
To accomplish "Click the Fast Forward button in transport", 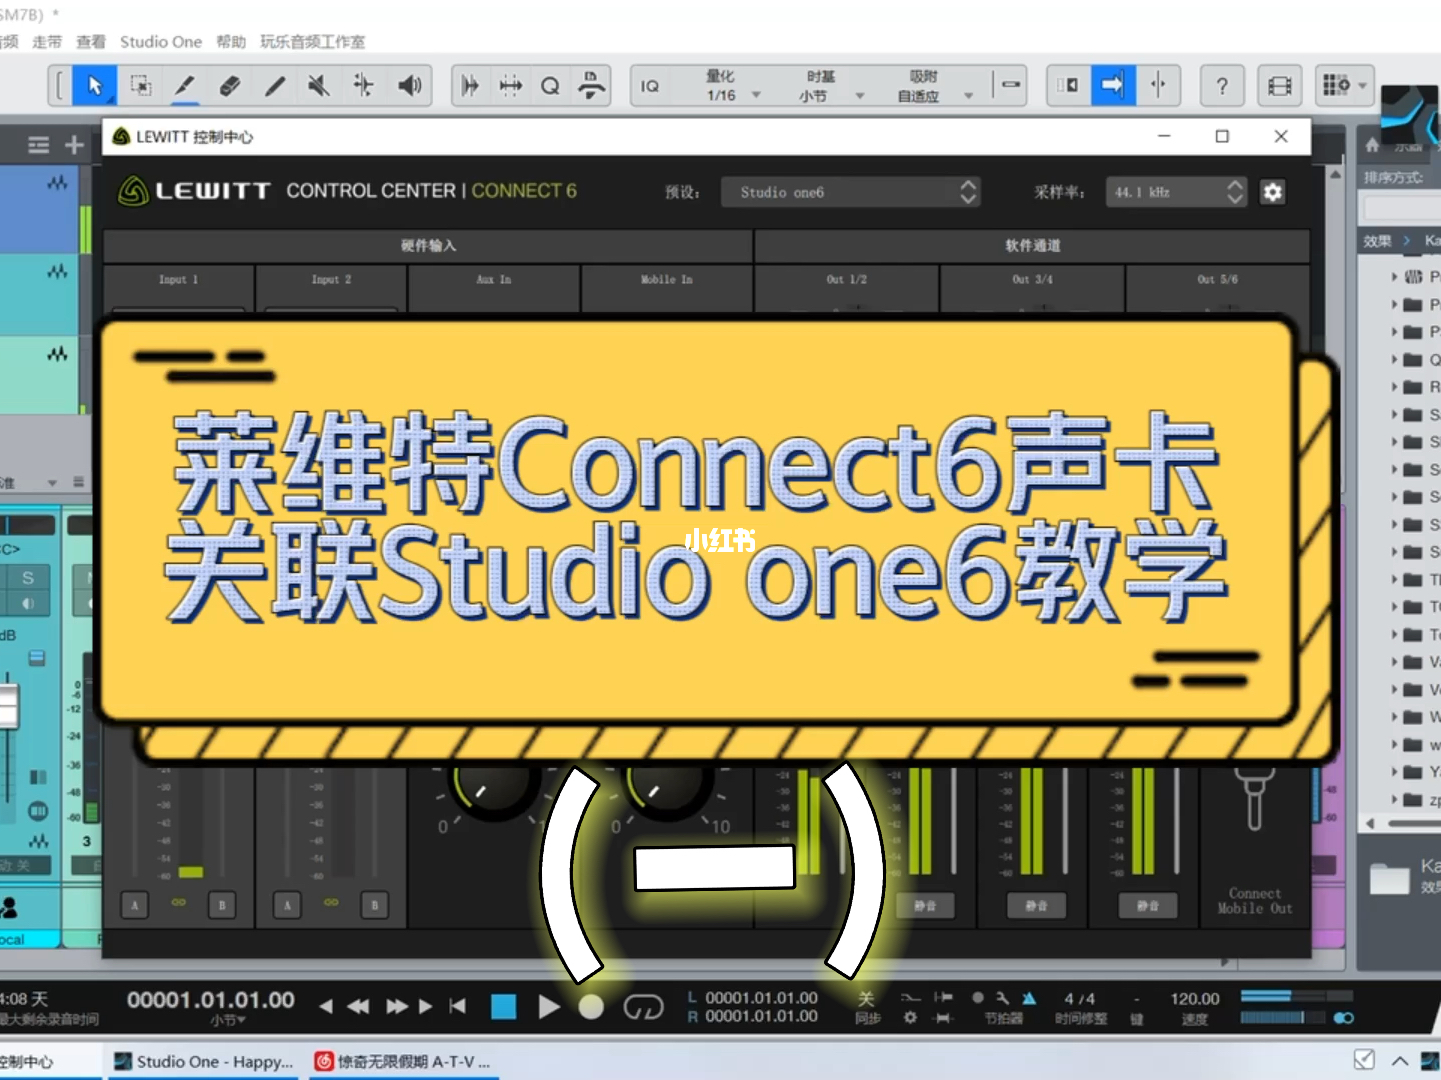I will click(x=397, y=1007).
